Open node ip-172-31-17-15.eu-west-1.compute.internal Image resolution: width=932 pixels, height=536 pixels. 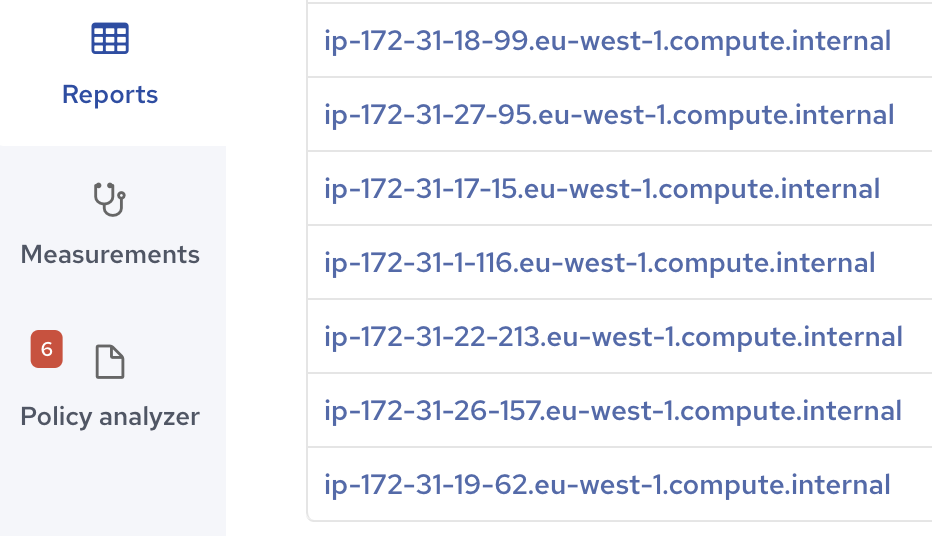click(602, 189)
